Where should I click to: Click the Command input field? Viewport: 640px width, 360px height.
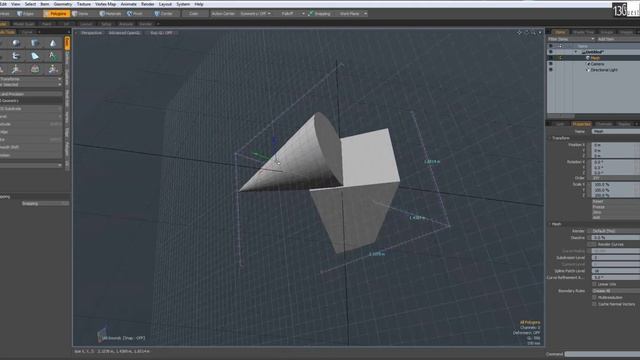602,354
